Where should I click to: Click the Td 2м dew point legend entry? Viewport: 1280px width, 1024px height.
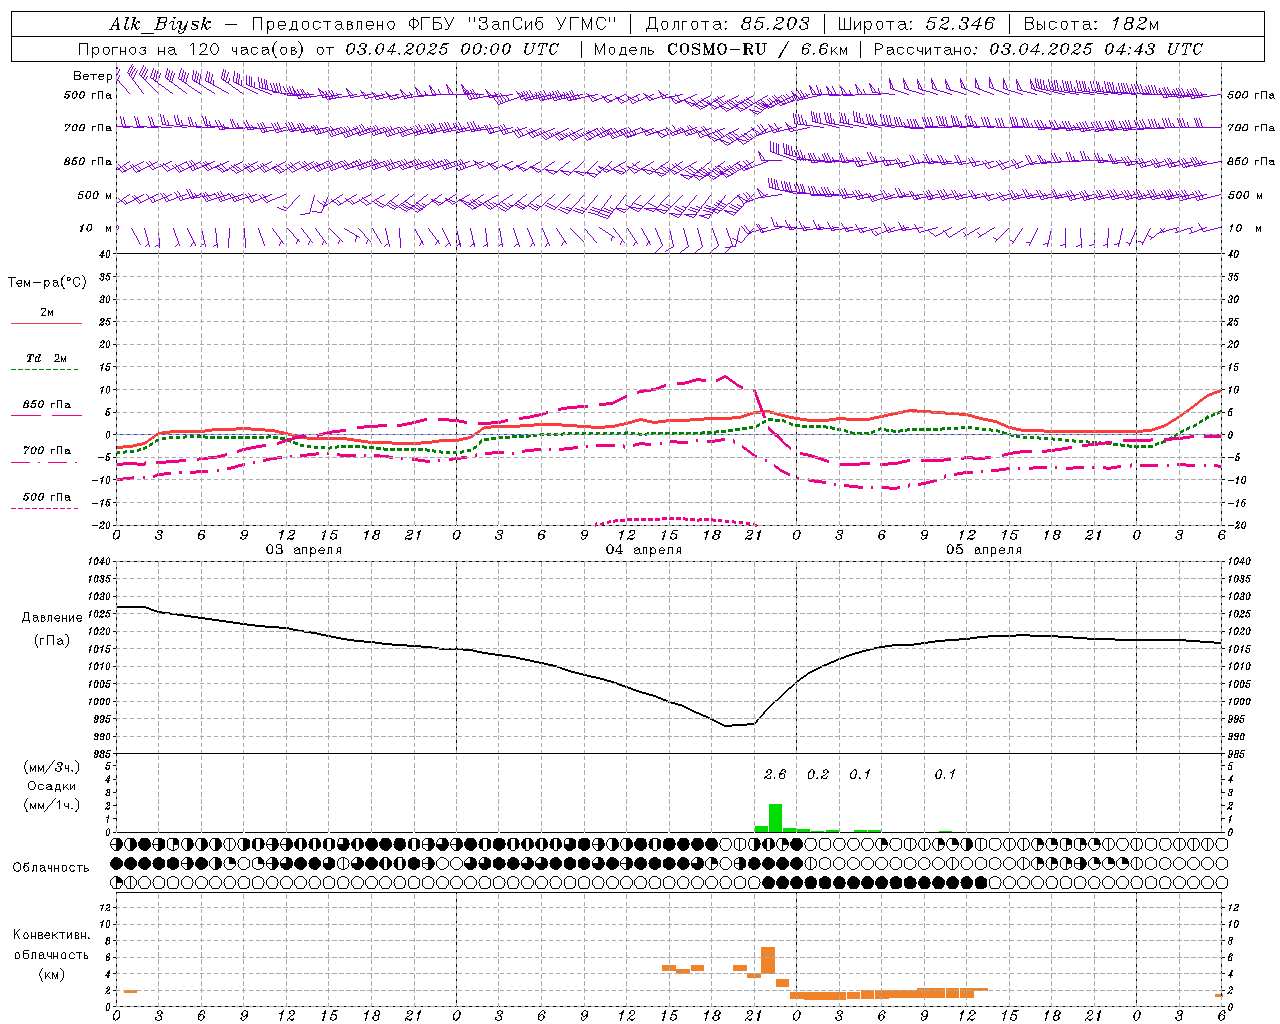point(47,358)
